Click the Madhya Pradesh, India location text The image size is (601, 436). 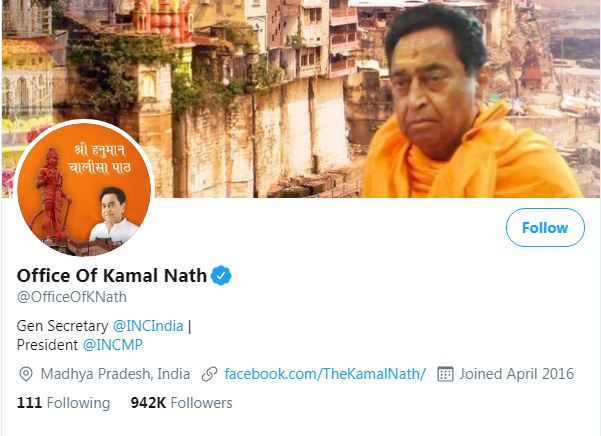click(115, 374)
